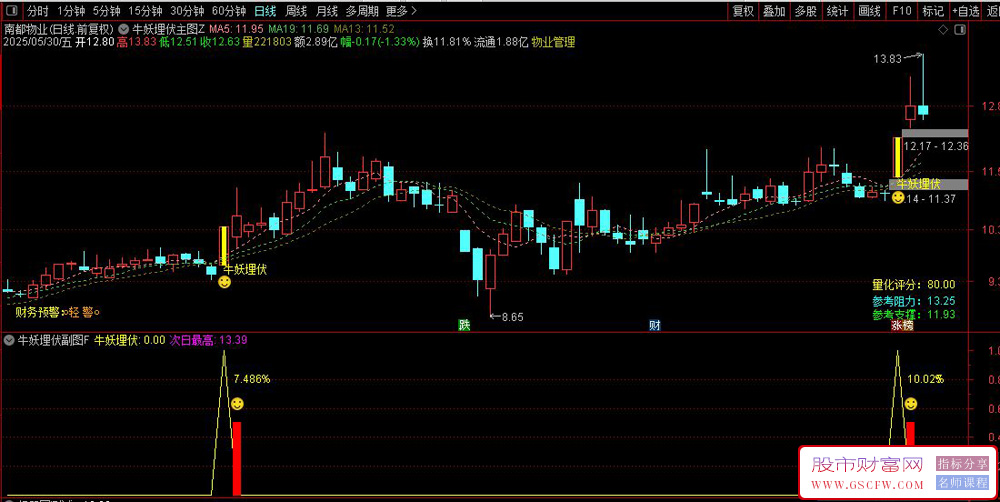This screenshot has height=502, width=1000.
Task: Click the 8.65 low price label
Action: pyautogui.click(x=512, y=316)
